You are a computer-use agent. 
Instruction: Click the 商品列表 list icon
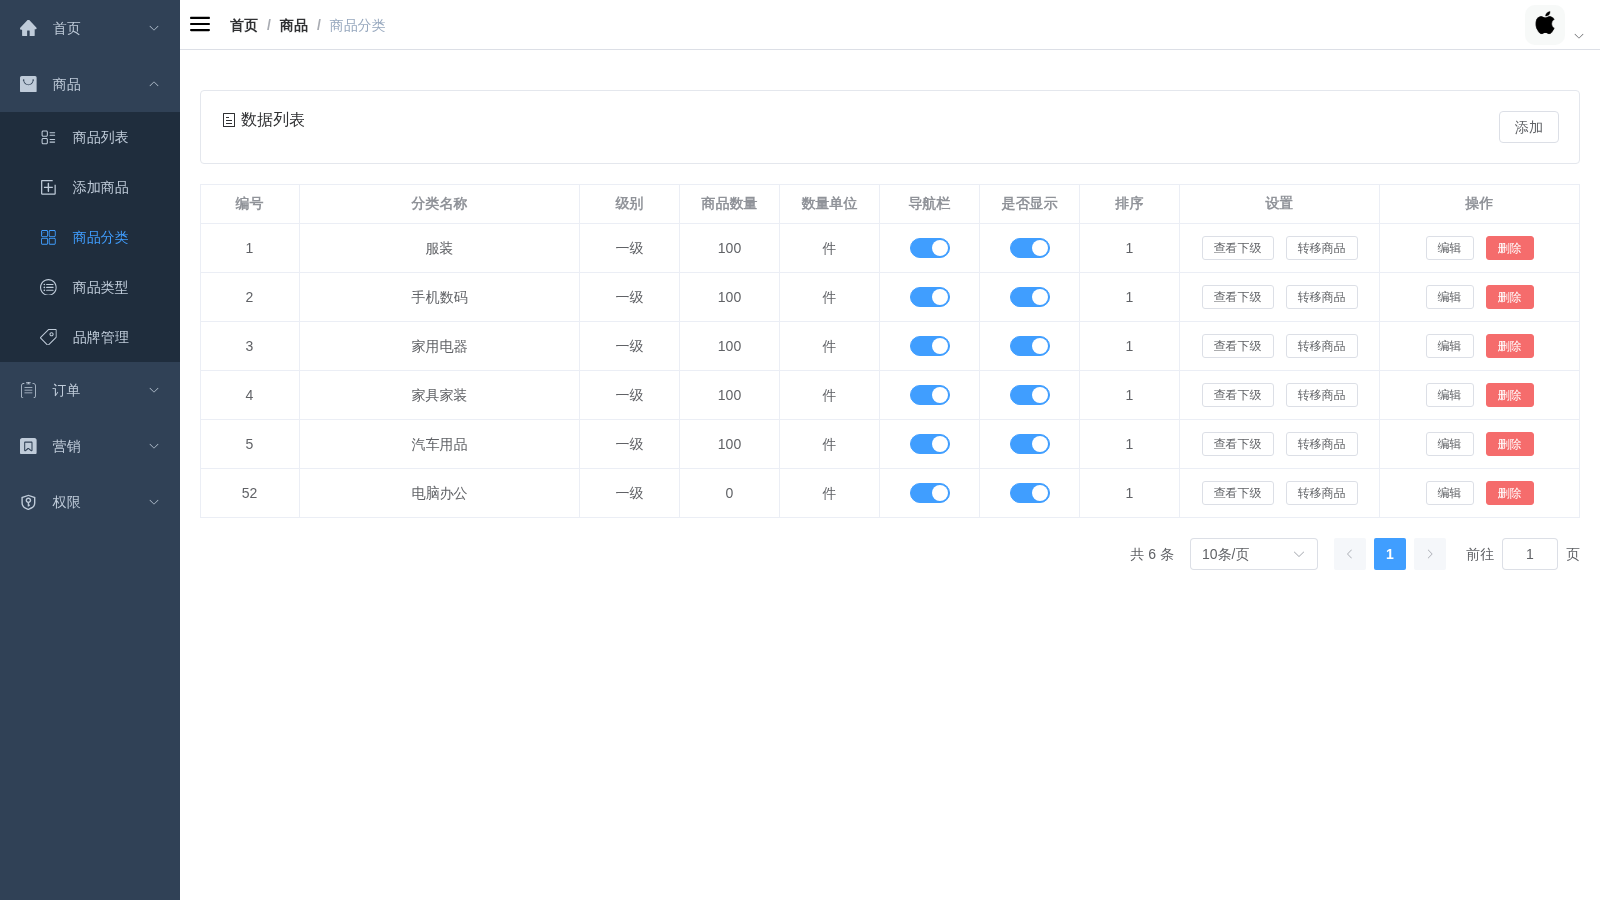pos(48,137)
